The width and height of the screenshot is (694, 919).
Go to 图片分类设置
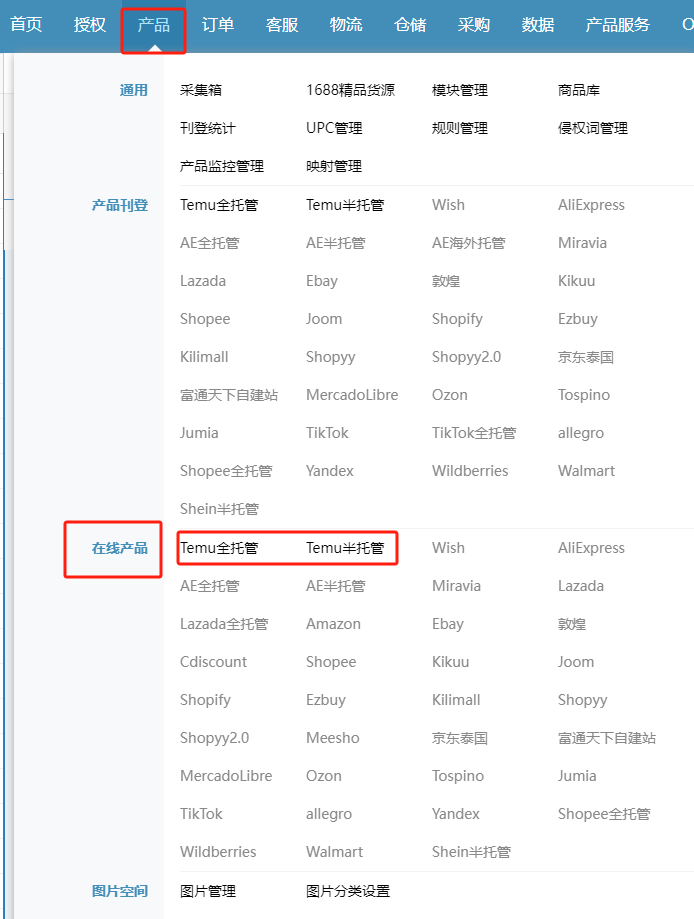click(348, 891)
